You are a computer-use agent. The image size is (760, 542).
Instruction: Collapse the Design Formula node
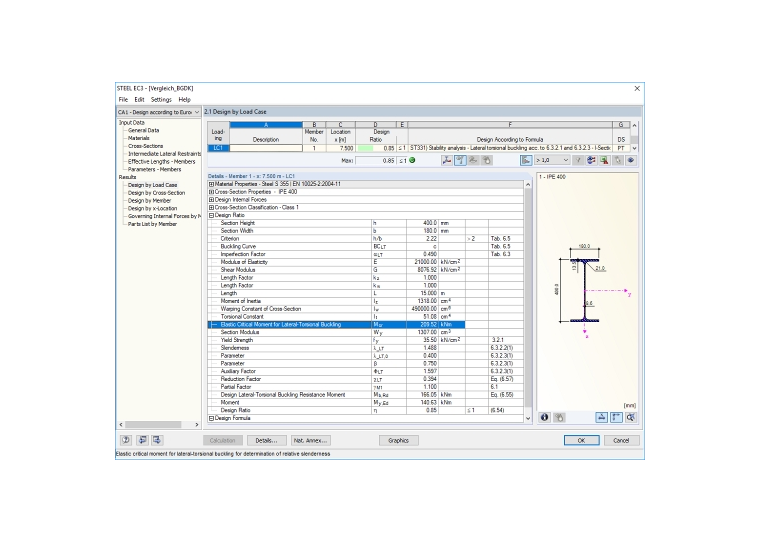pos(211,418)
